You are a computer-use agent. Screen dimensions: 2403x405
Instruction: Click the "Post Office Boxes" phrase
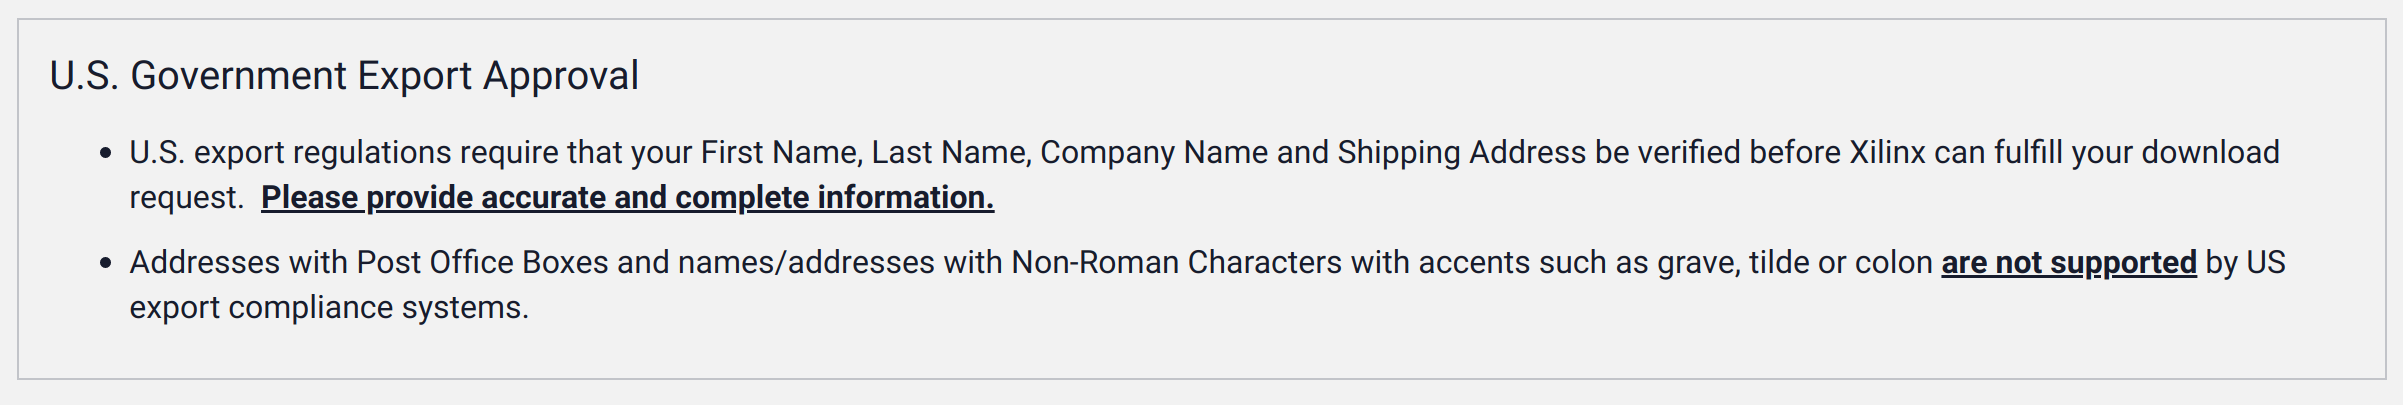click(x=482, y=263)
